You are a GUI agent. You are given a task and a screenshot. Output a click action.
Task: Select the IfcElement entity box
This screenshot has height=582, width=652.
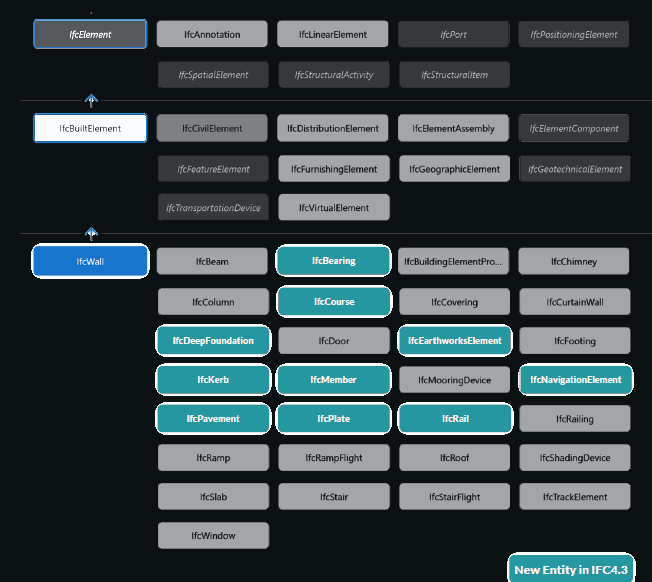[90, 34]
